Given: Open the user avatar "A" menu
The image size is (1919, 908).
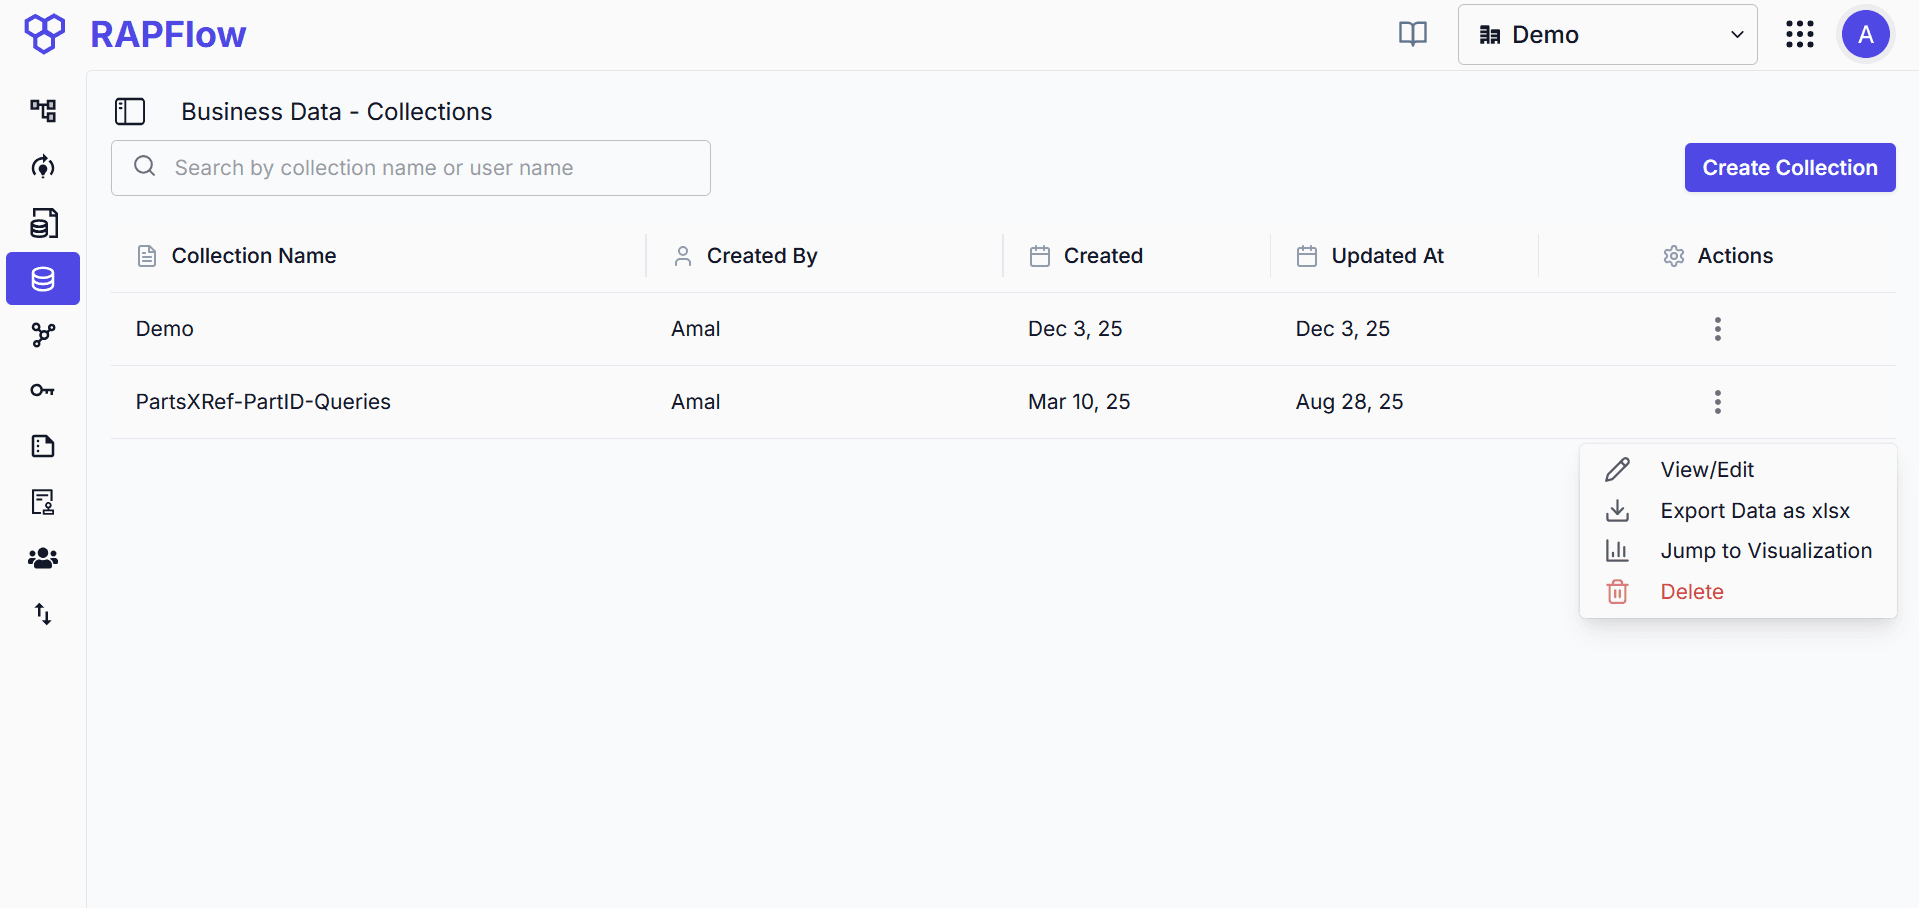Looking at the screenshot, I should [x=1865, y=34].
